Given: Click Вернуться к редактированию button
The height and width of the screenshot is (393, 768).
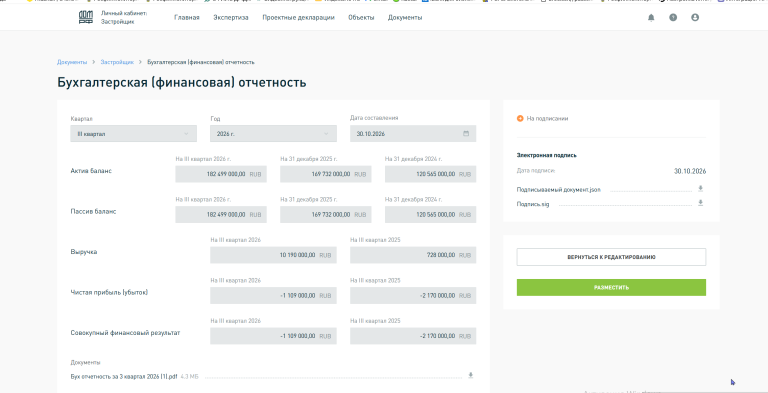Looking at the screenshot, I should 611,257.
